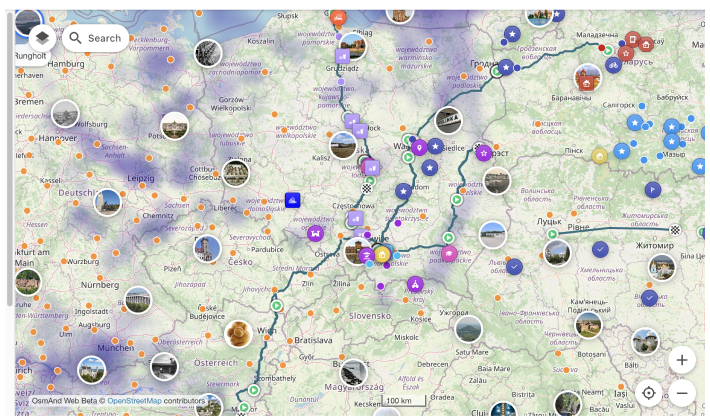Click the green play marker near Lutsk
This screenshot has height=420, width=710.
(551, 233)
